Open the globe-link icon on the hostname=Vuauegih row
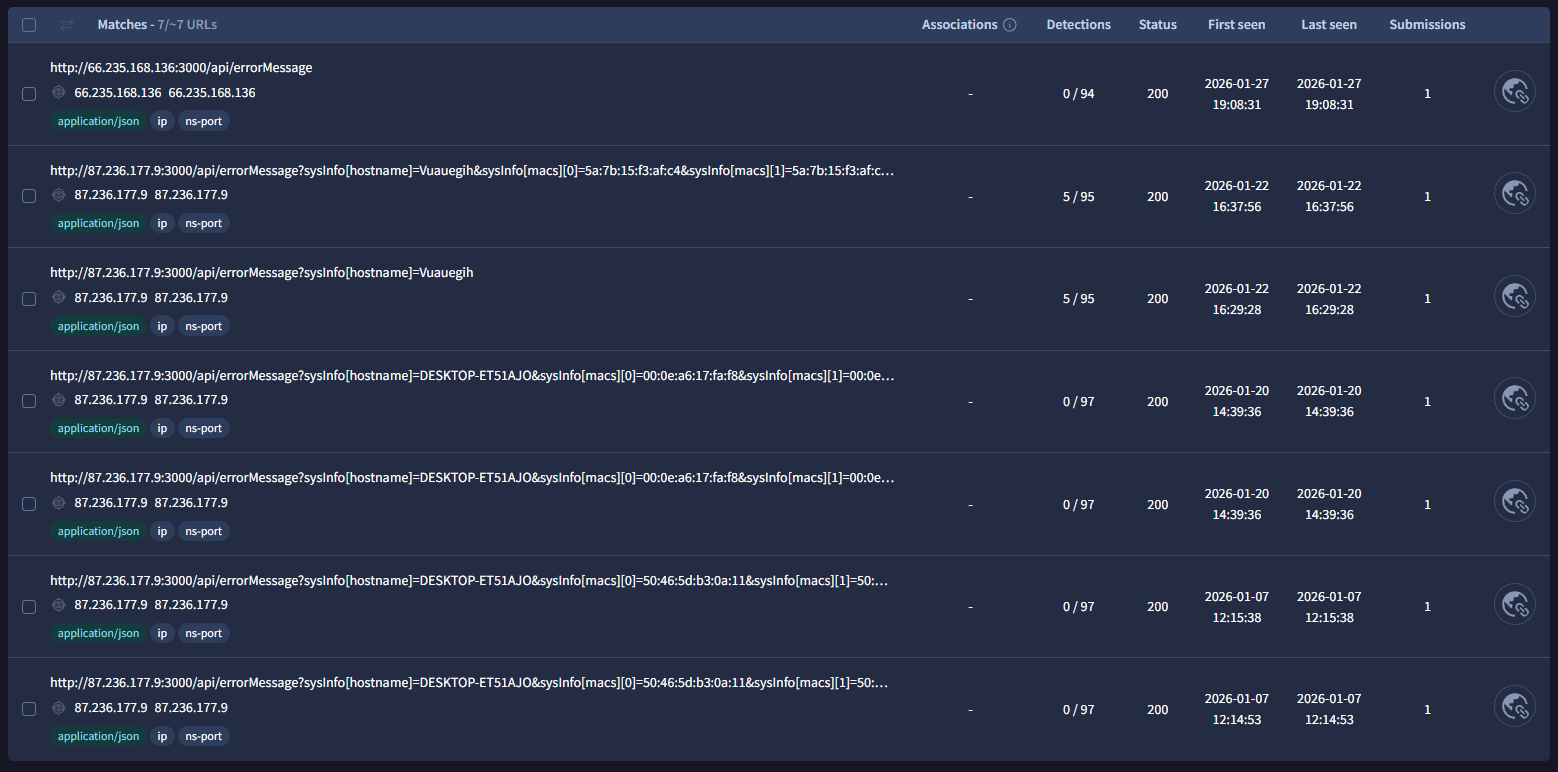The width and height of the screenshot is (1558, 772). 1514,296
